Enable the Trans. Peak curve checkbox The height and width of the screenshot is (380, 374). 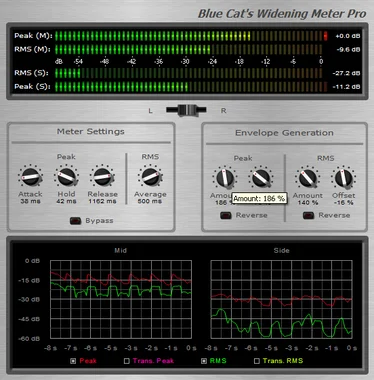click(x=127, y=361)
